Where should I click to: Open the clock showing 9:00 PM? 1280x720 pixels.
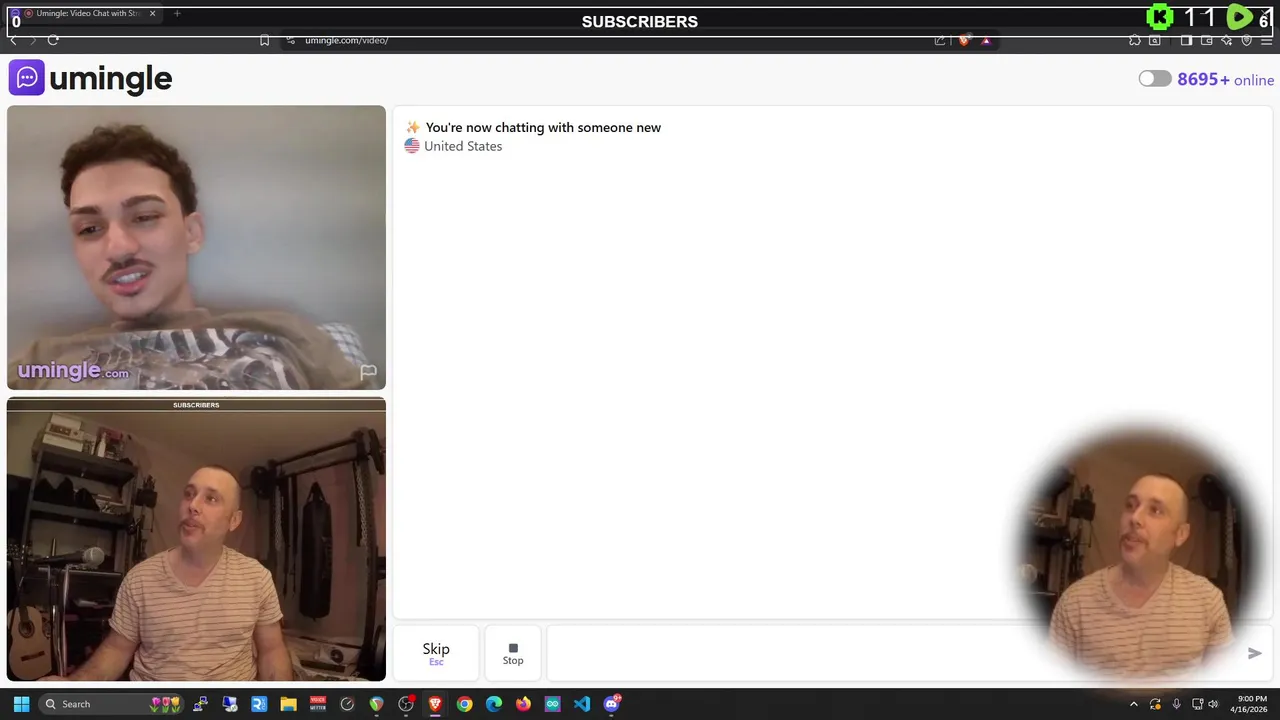pos(1251,704)
